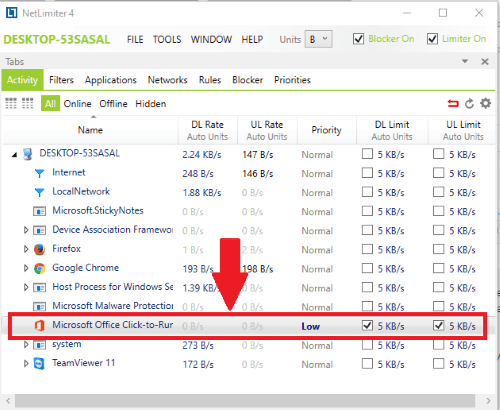Enable UL Limit for Internet row

[439, 173]
